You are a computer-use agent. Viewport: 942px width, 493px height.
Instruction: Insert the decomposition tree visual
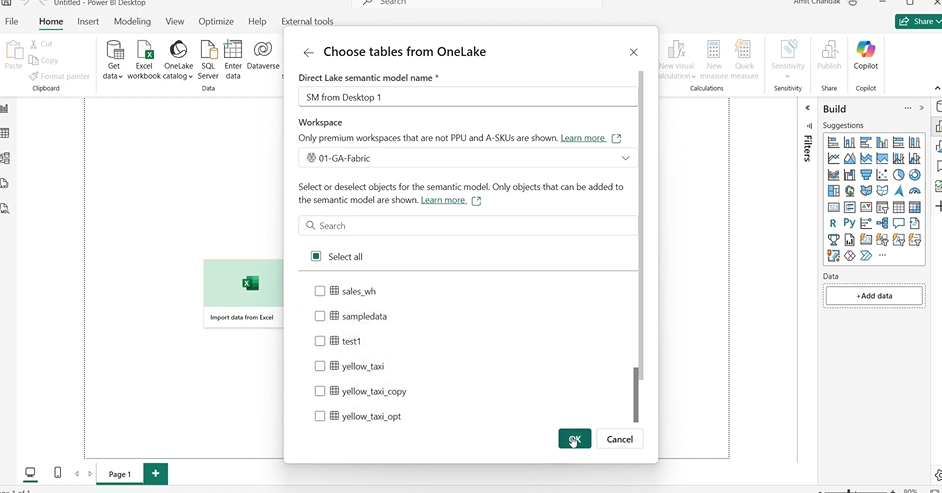(882, 223)
